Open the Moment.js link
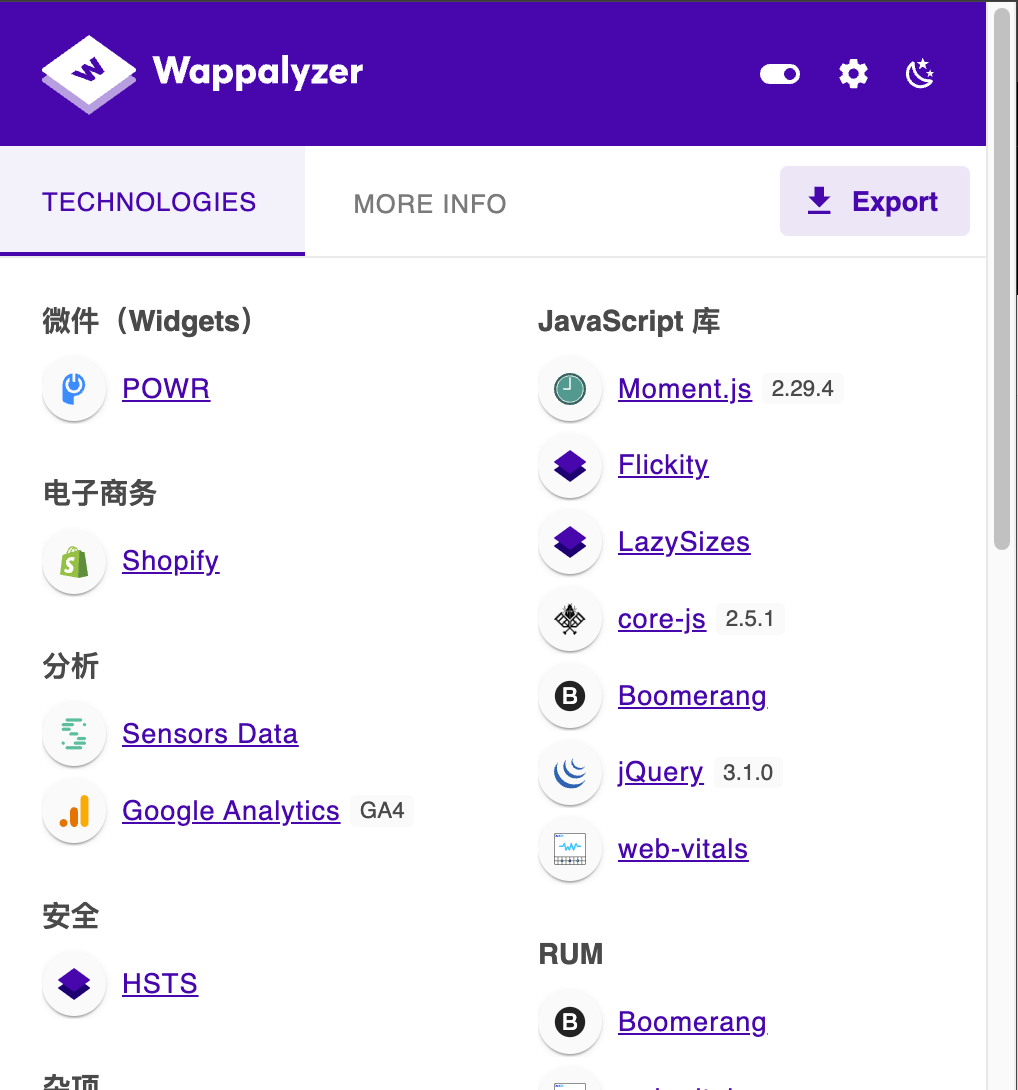The height and width of the screenshot is (1090, 1018). point(685,389)
